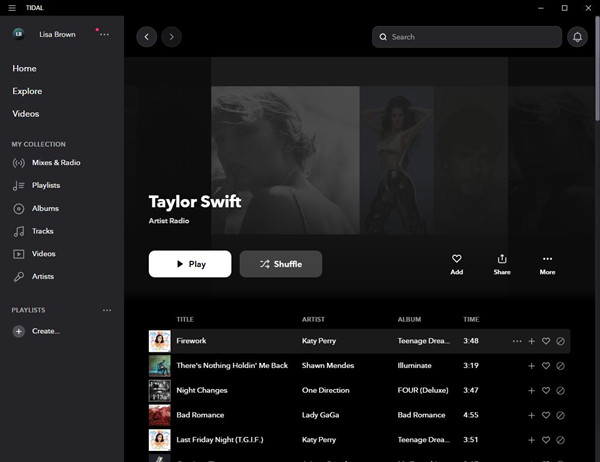Viewport: 600px width, 462px height.
Task: Open FOUR (Deluxe) album link
Action: tap(423, 390)
